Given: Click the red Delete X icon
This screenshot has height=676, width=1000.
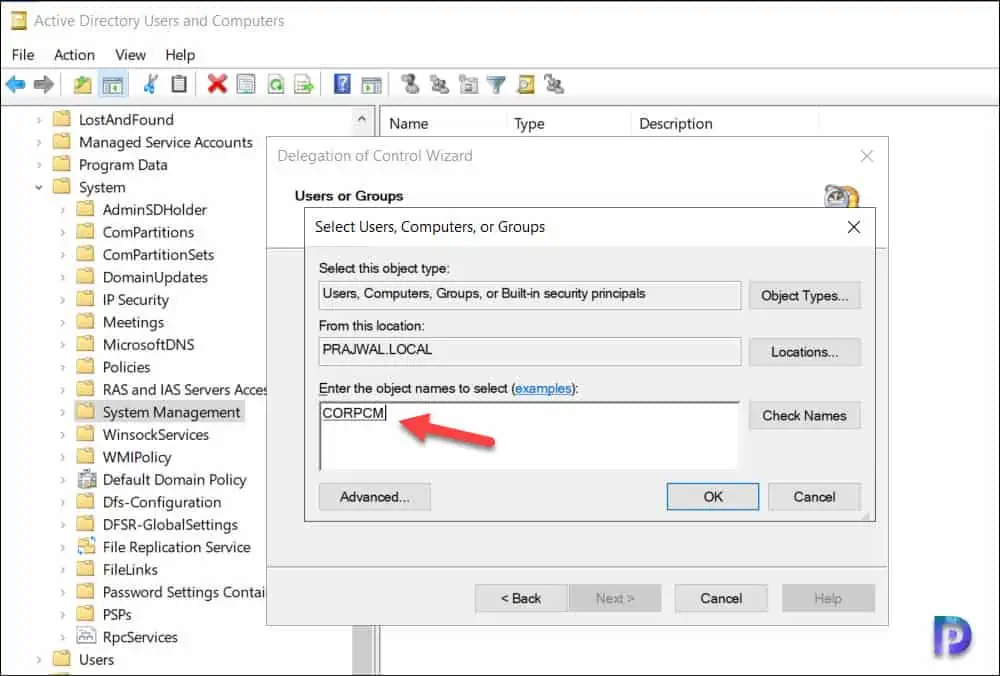Looking at the screenshot, I should coord(217,84).
